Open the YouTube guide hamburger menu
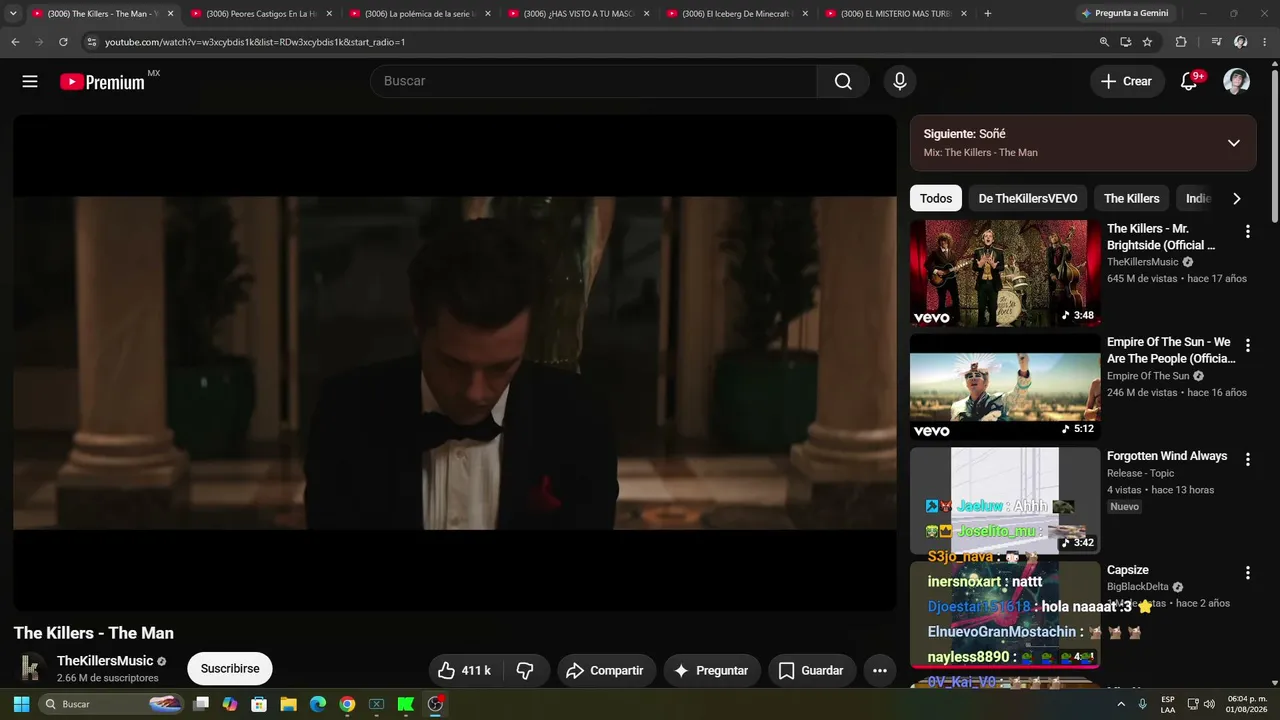Screen dimensions: 1280x720 point(30,82)
